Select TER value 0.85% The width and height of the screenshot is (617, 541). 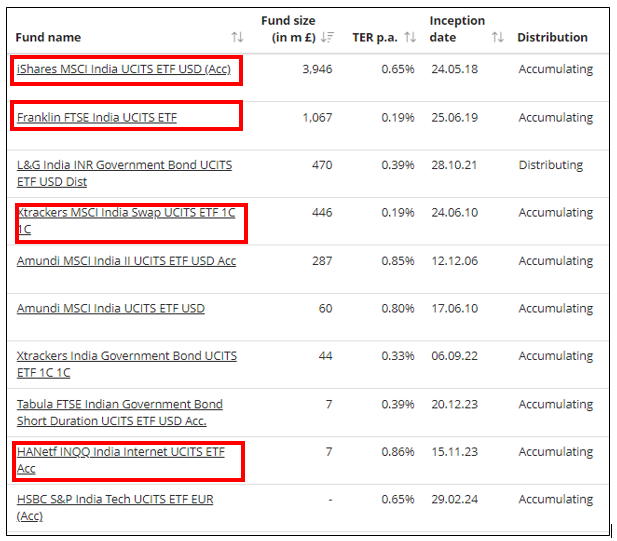click(398, 261)
